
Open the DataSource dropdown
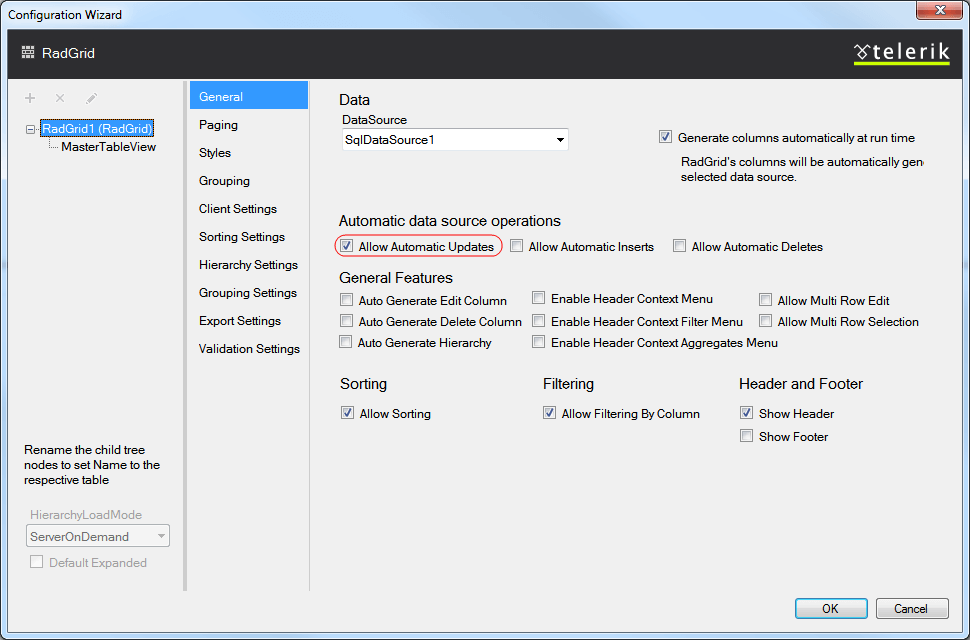click(559, 140)
